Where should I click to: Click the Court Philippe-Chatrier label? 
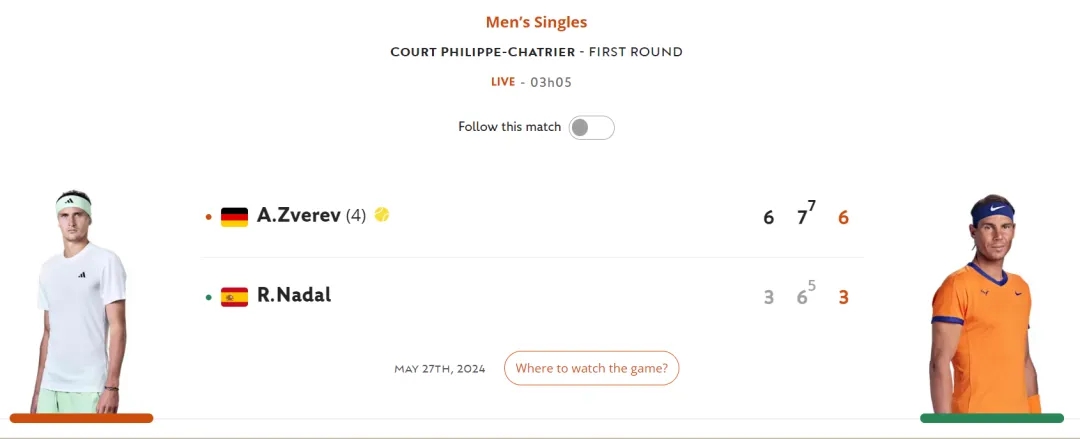tap(481, 52)
